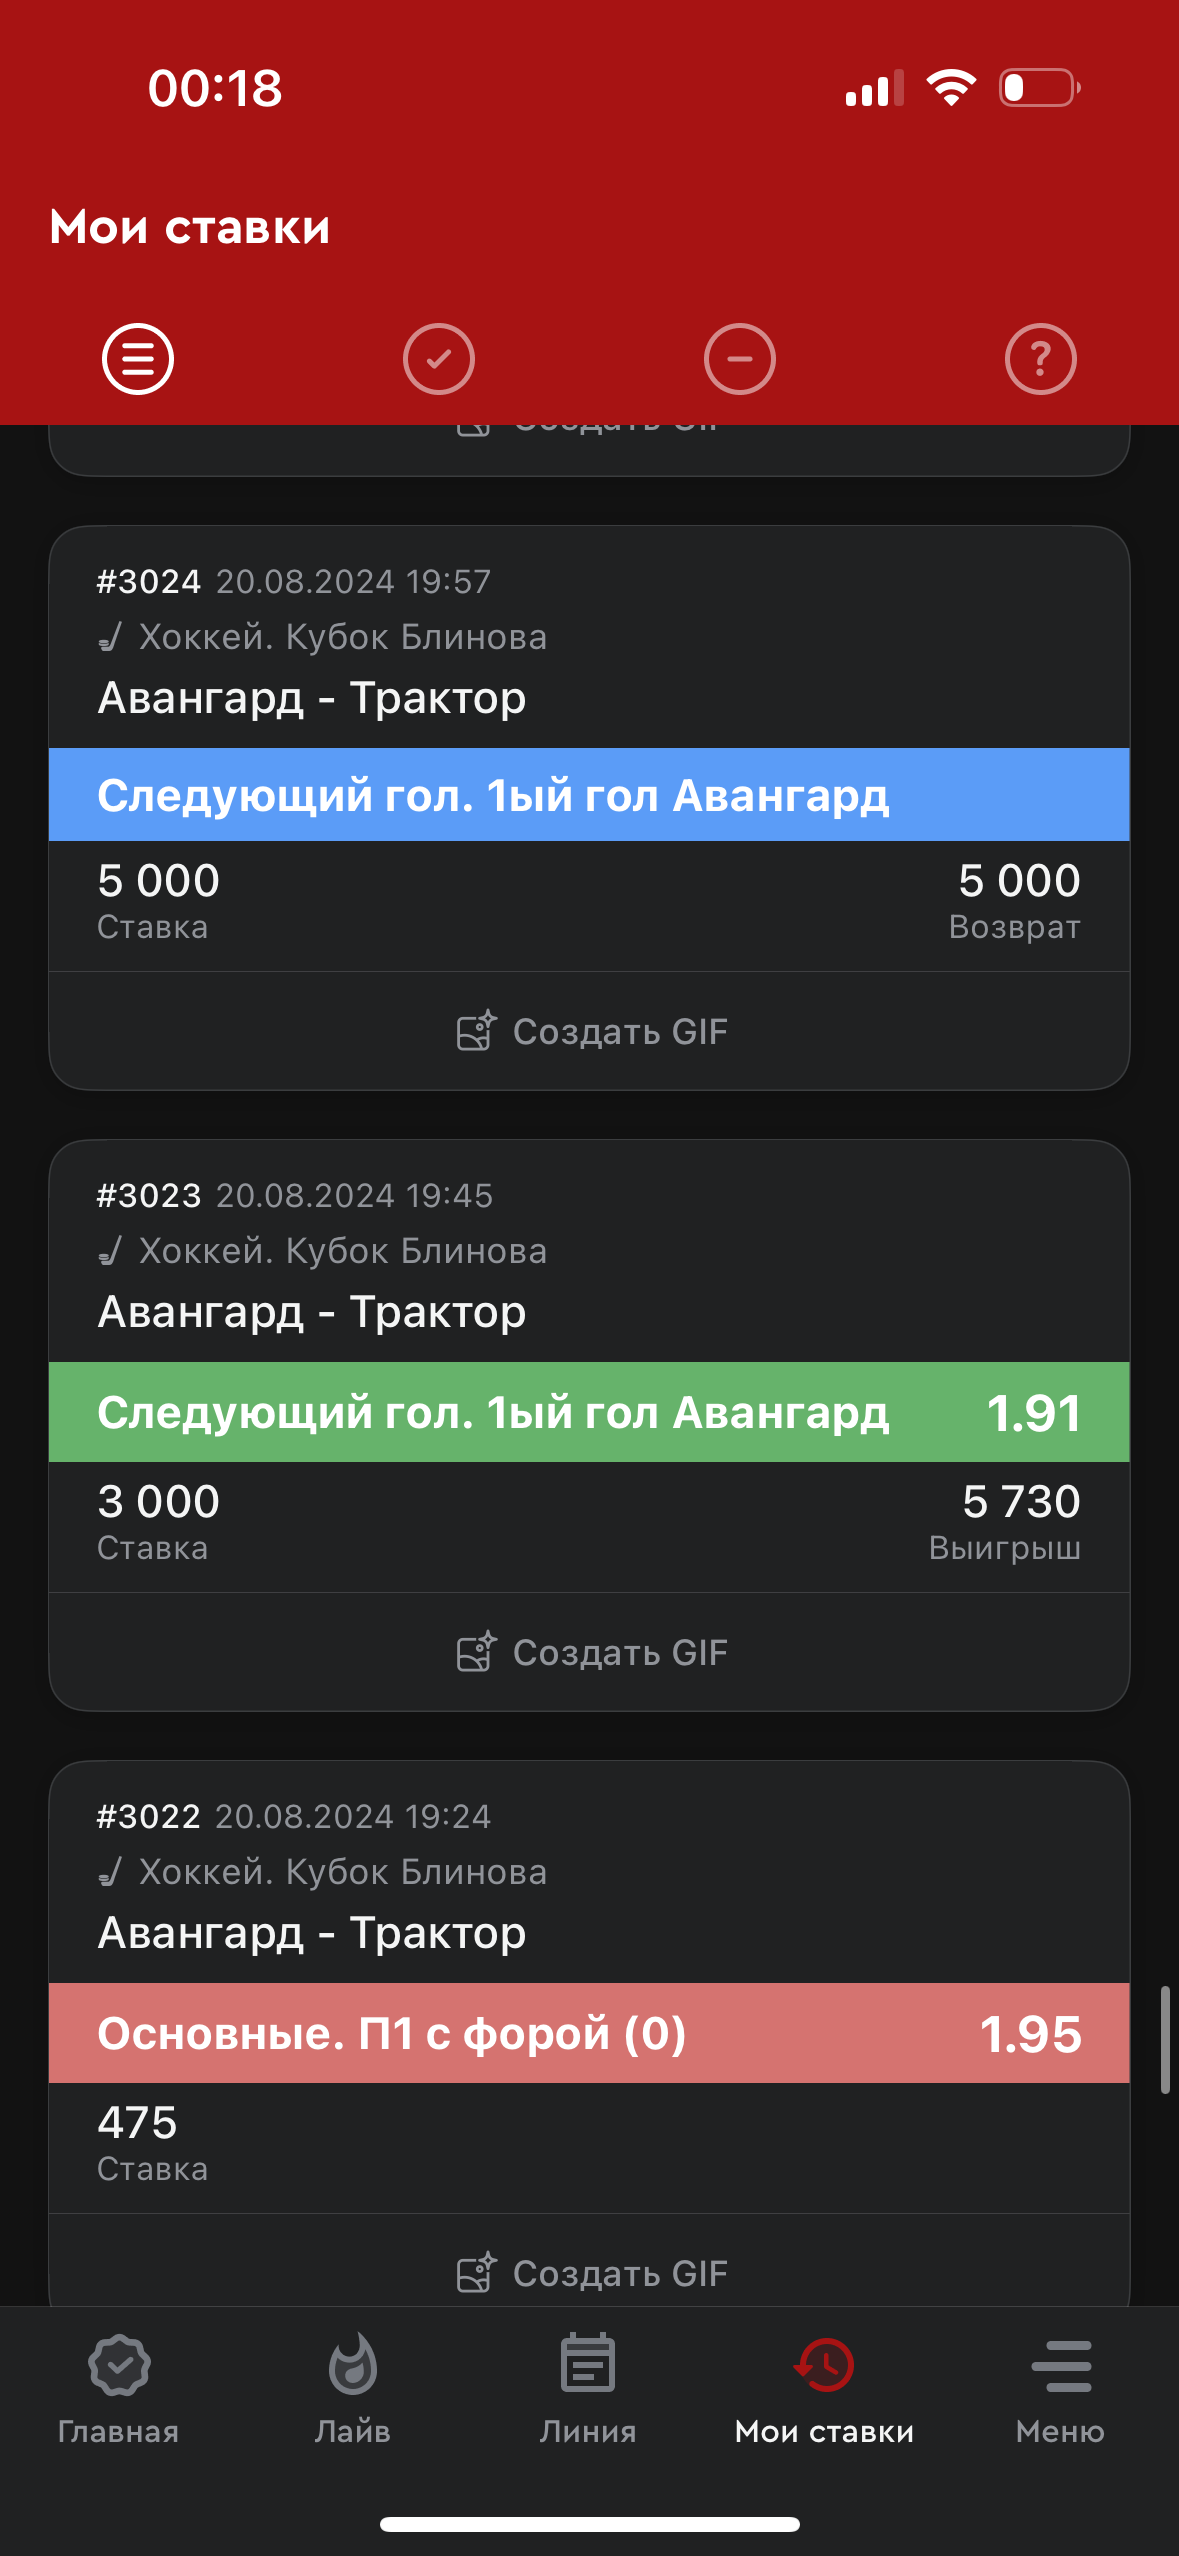1179x2556 pixels.
Task: Filter by lost bets minus icon
Action: pyautogui.click(x=740, y=359)
